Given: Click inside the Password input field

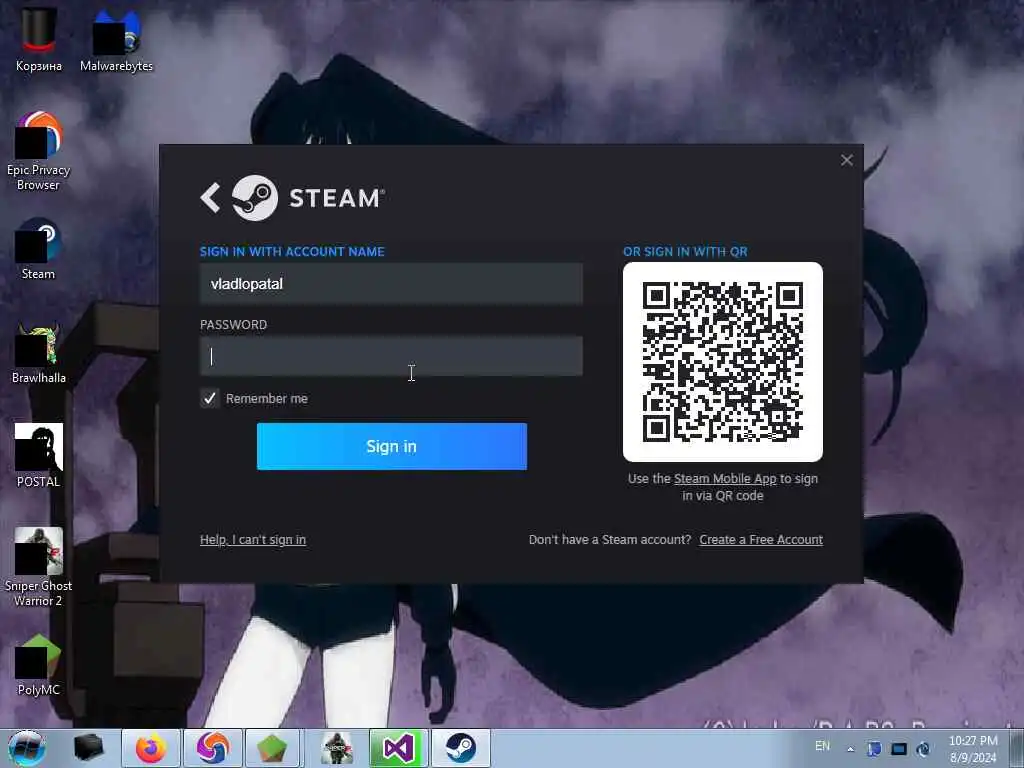Looking at the screenshot, I should coord(391,357).
